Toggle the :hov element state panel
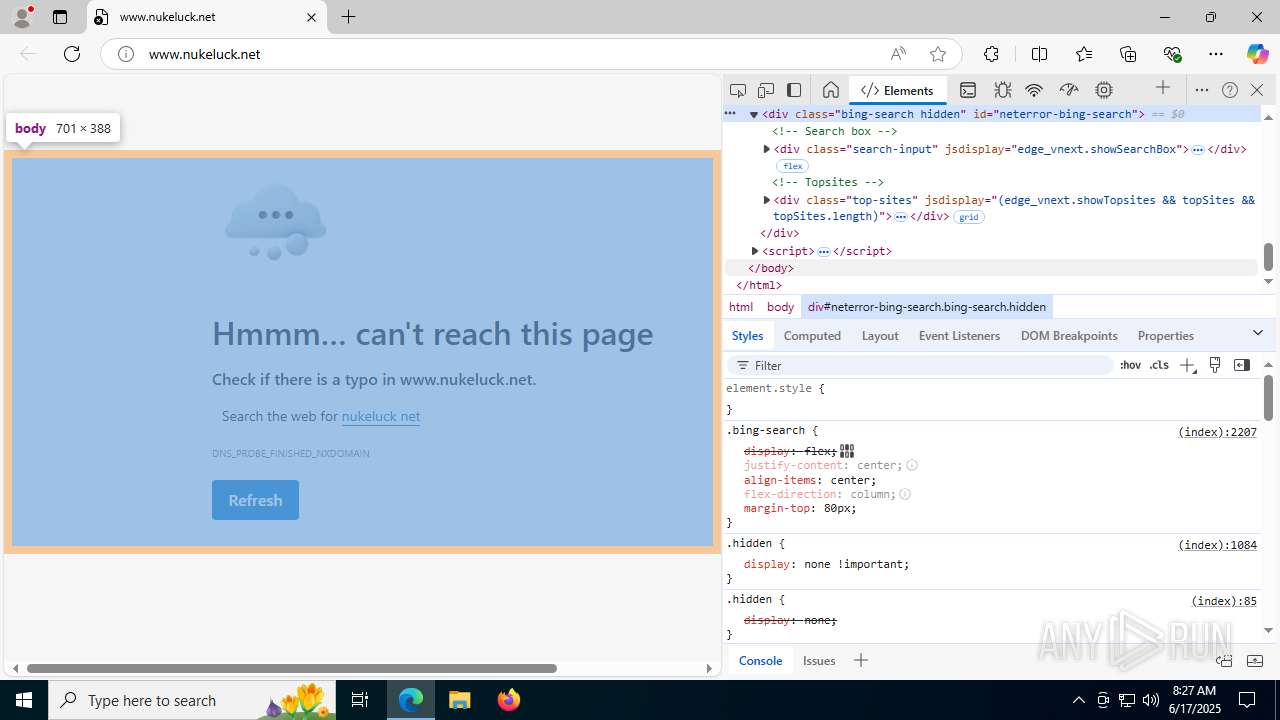The image size is (1280, 720). pos(1130,365)
